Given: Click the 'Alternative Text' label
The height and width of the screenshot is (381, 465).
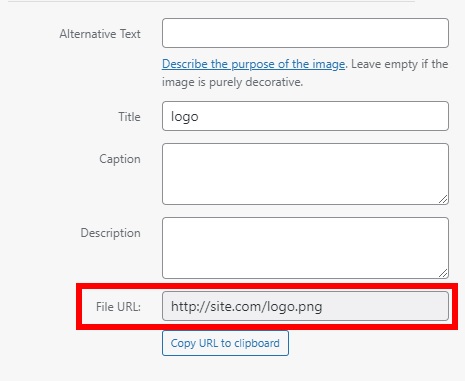Looking at the screenshot, I should [100, 34].
